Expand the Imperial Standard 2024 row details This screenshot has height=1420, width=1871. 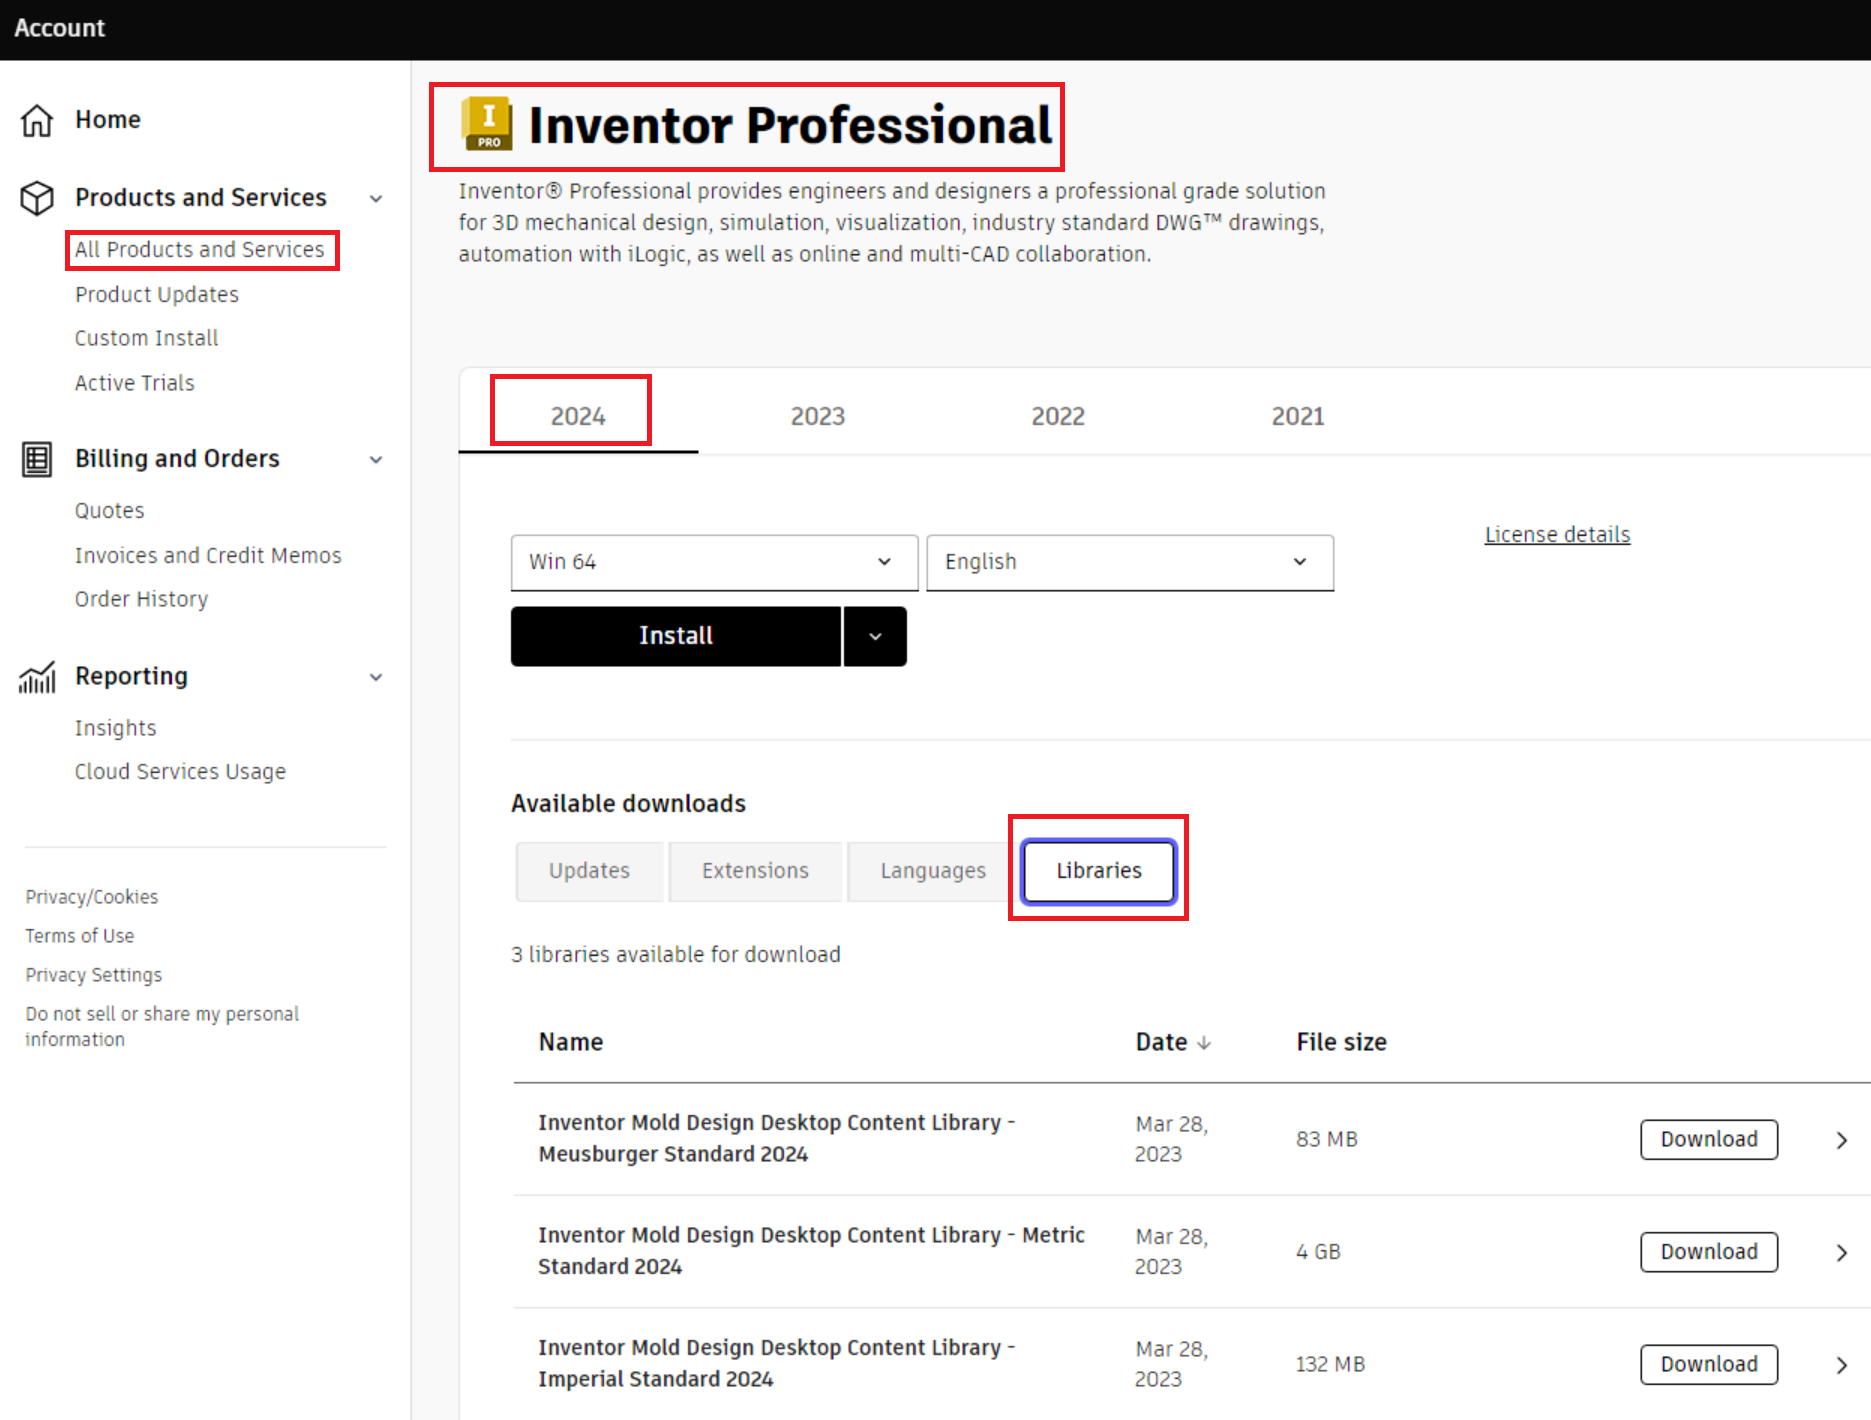pyautogui.click(x=1842, y=1365)
